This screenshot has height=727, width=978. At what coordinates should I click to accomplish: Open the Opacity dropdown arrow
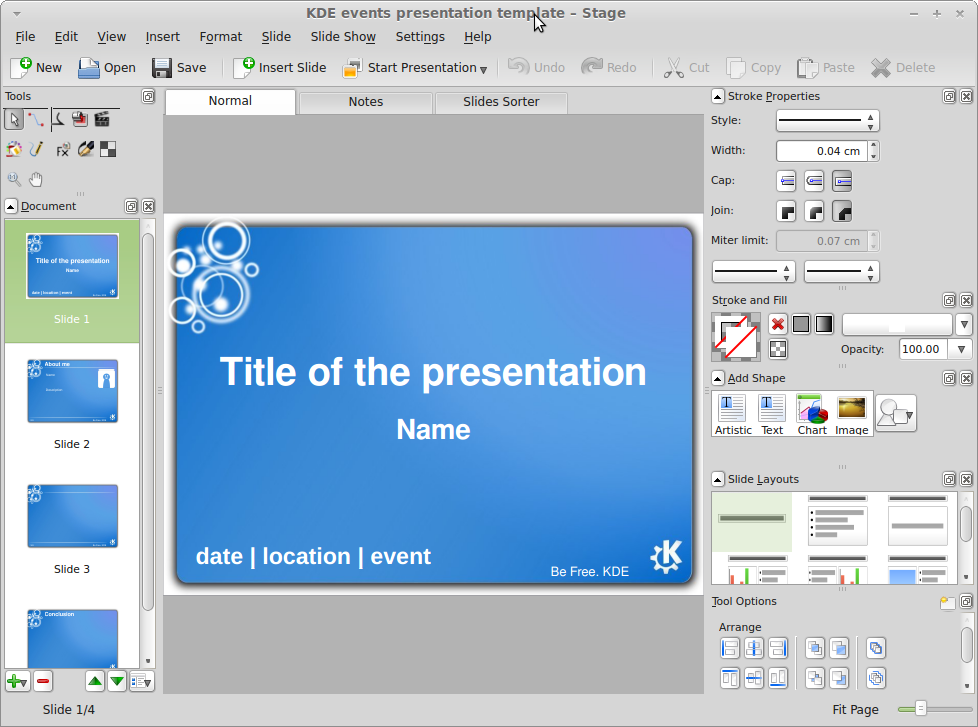click(x=961, y=349)
